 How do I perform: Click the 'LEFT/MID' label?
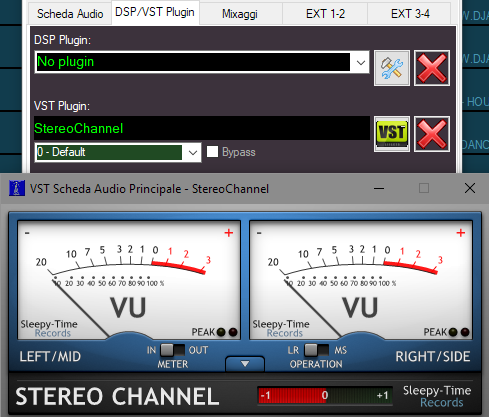click(50, 357)
